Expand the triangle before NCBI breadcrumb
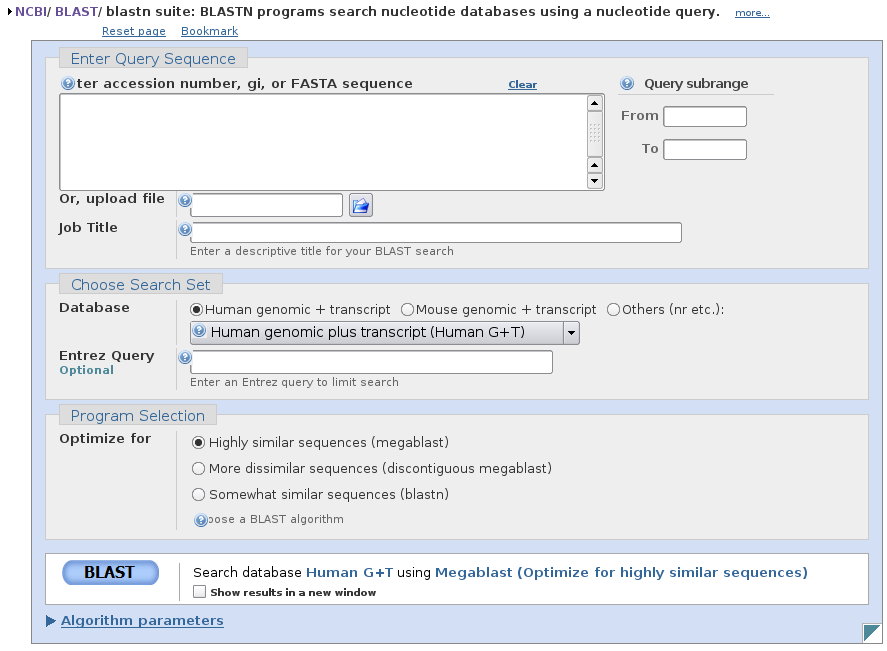The height and width of the screenshot is (651, 887). coord(9,12)
